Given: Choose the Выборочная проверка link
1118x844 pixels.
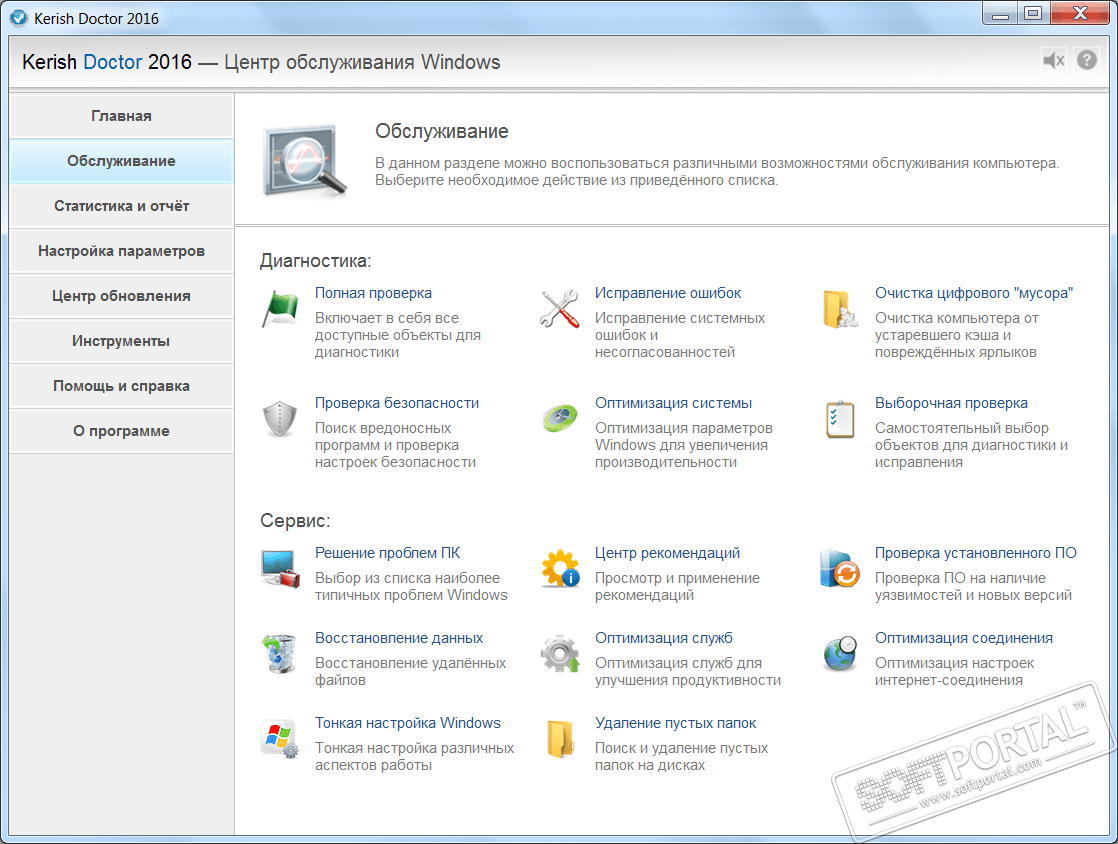Looking at the screenshot, I should [951, 403].
